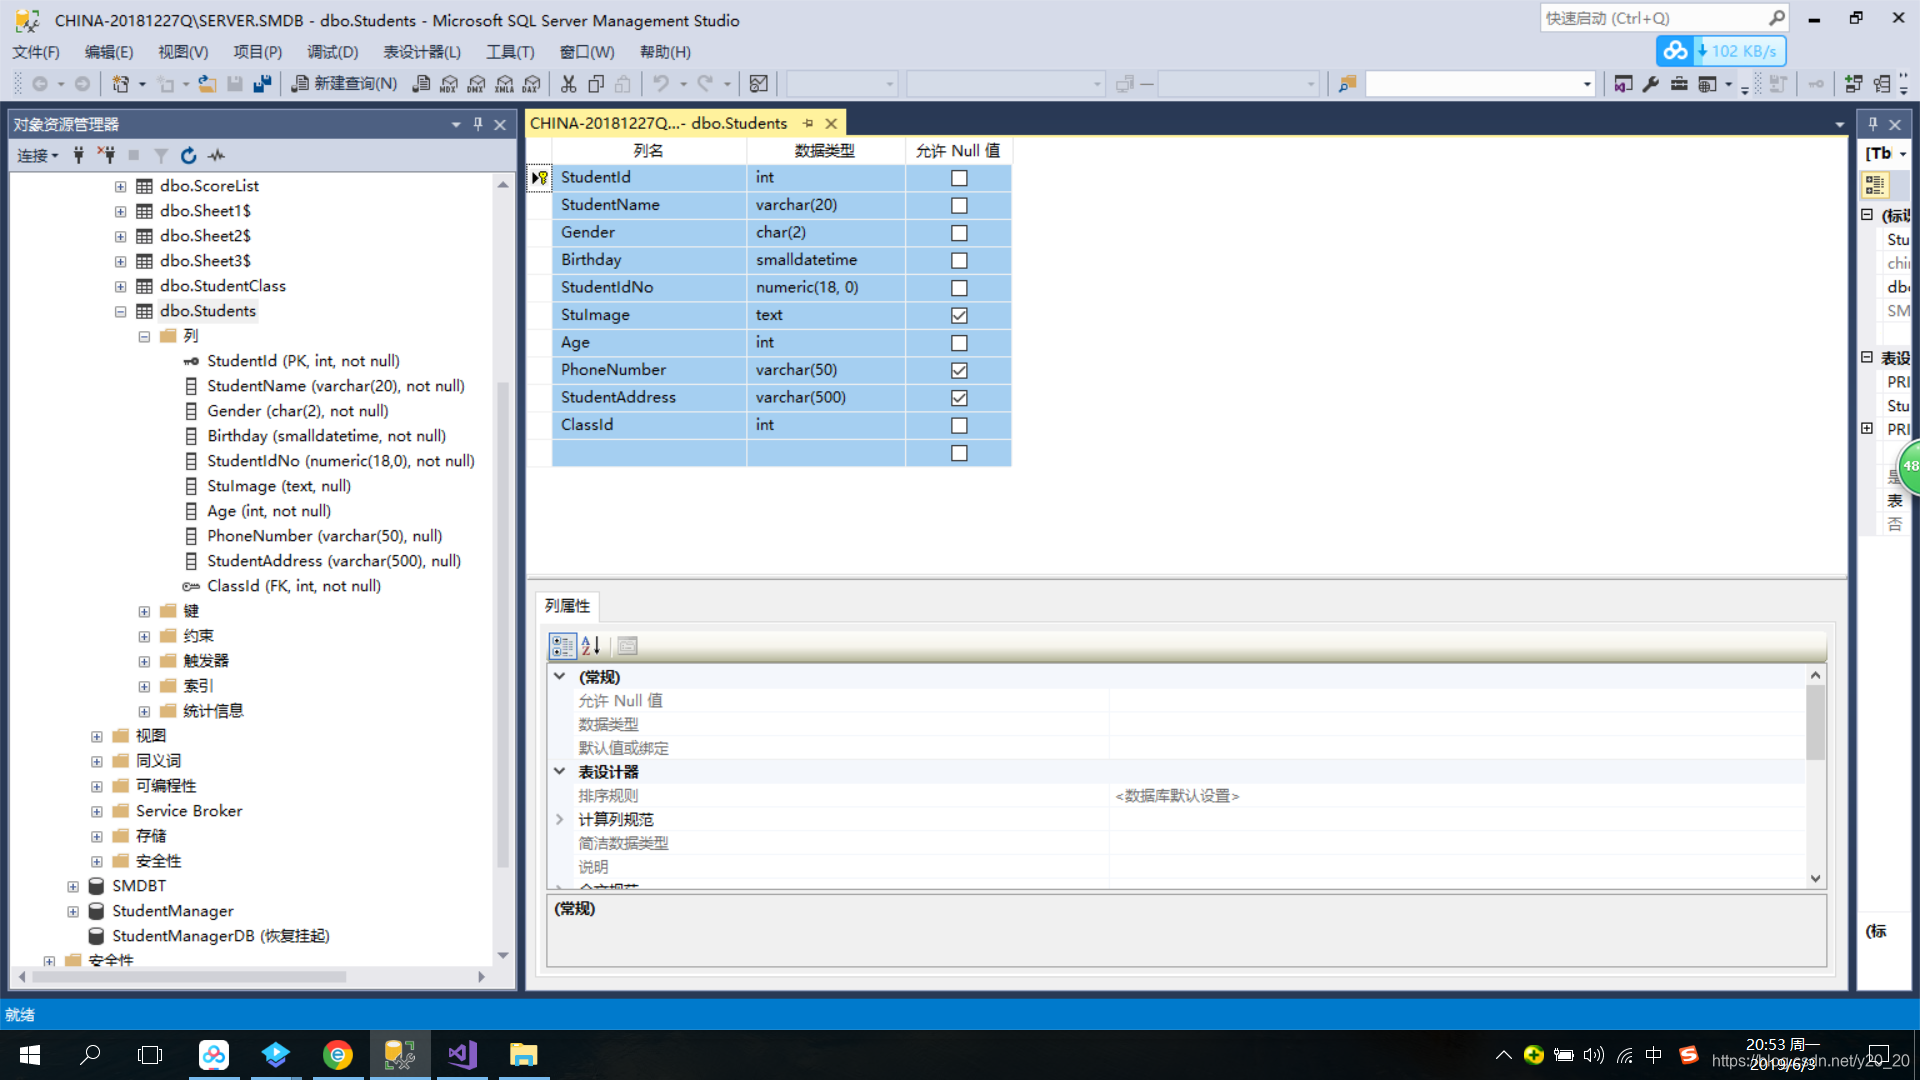Expand the dbo.ScoreList table node
This screenshot has width=1920, height=1080.
coord(120,186)
